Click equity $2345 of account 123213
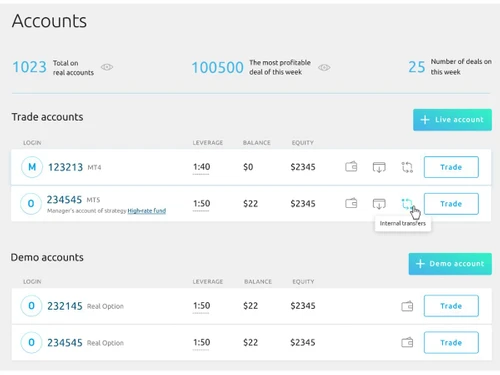This screenshot has height=375, width=500. pyautogui.click(x=303, y=167)
